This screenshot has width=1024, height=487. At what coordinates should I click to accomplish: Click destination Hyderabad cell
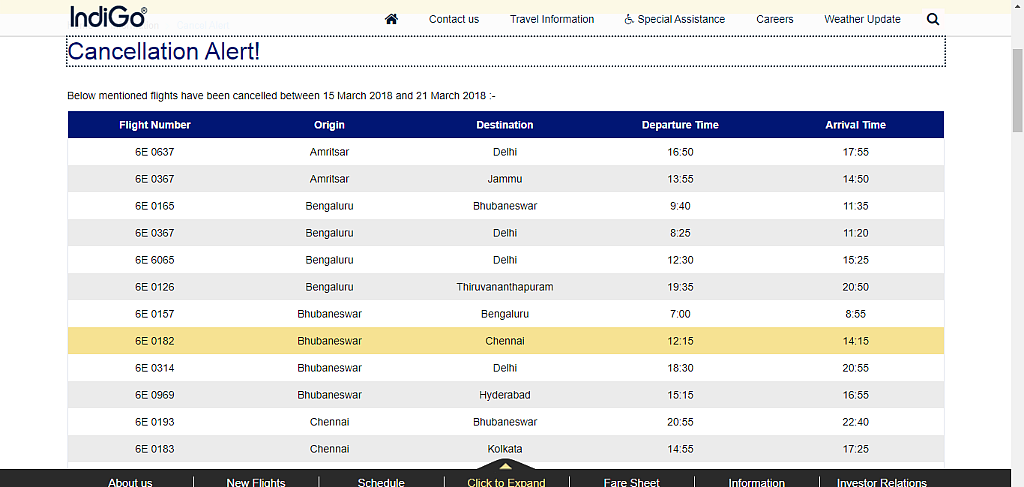point(505,395)
